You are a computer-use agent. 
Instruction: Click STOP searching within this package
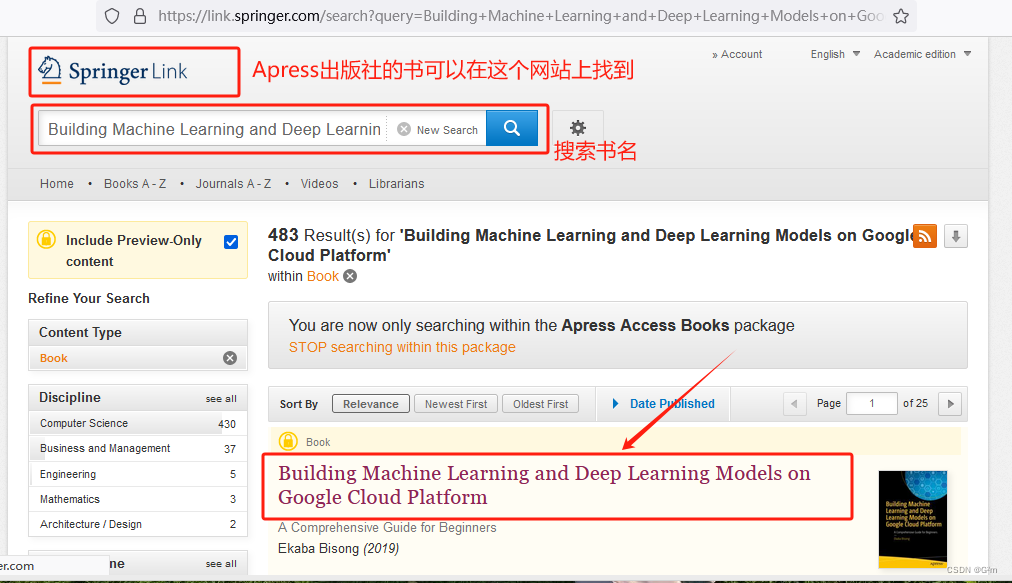[x=402, y=347]
